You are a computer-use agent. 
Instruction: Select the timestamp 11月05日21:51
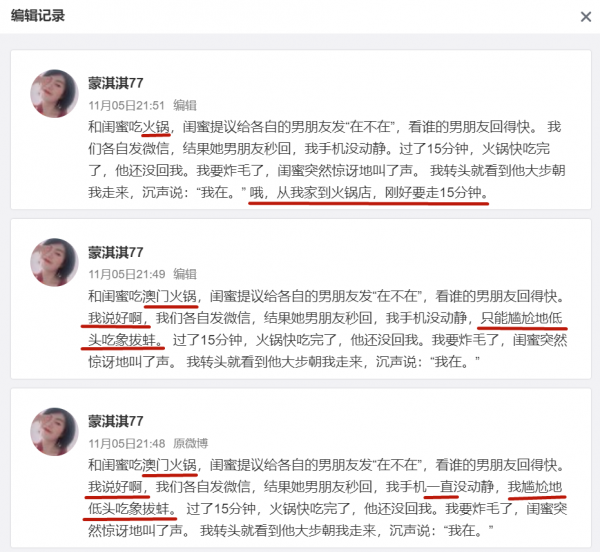coord(127,105)
